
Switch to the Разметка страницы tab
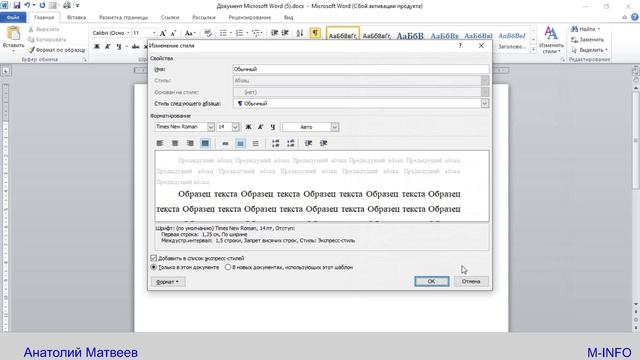[123, 18]
